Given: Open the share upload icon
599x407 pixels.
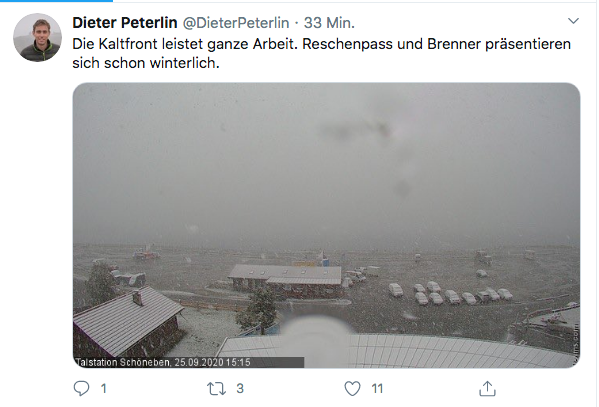Looking at the screenshot, I should coord(487,388).
